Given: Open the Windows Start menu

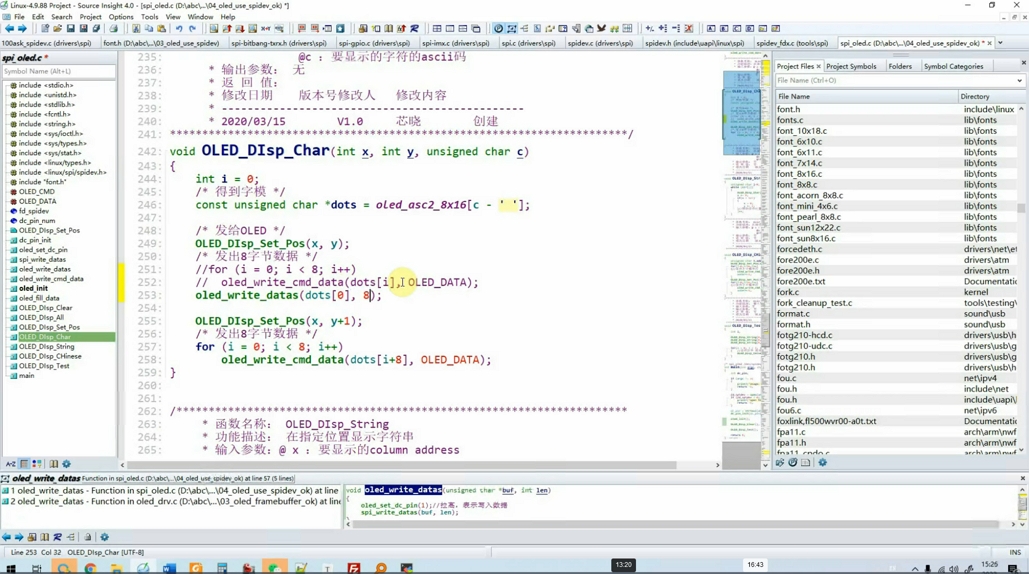Looking at the screenshot, I should [x=10, y=568].
